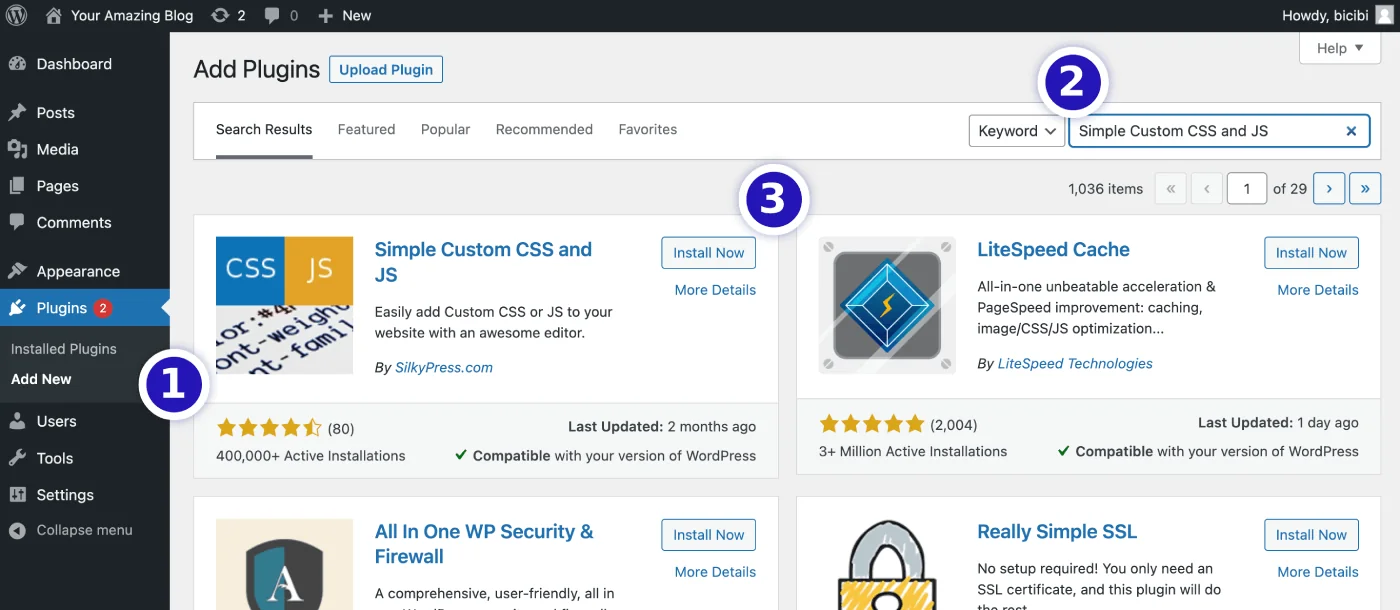
Task: Click the LiteSpeed Cache plugin icon
Action: (x=886, y=305)
